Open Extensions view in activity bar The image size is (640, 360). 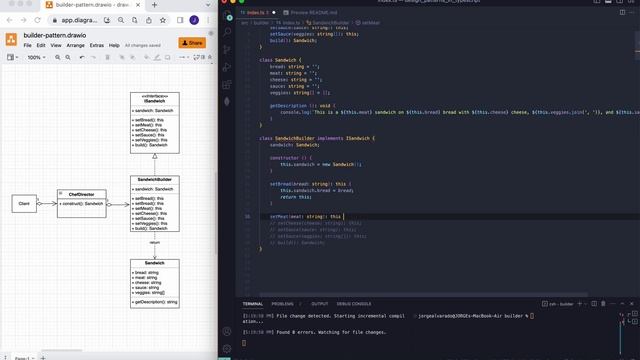pos(227,85)
